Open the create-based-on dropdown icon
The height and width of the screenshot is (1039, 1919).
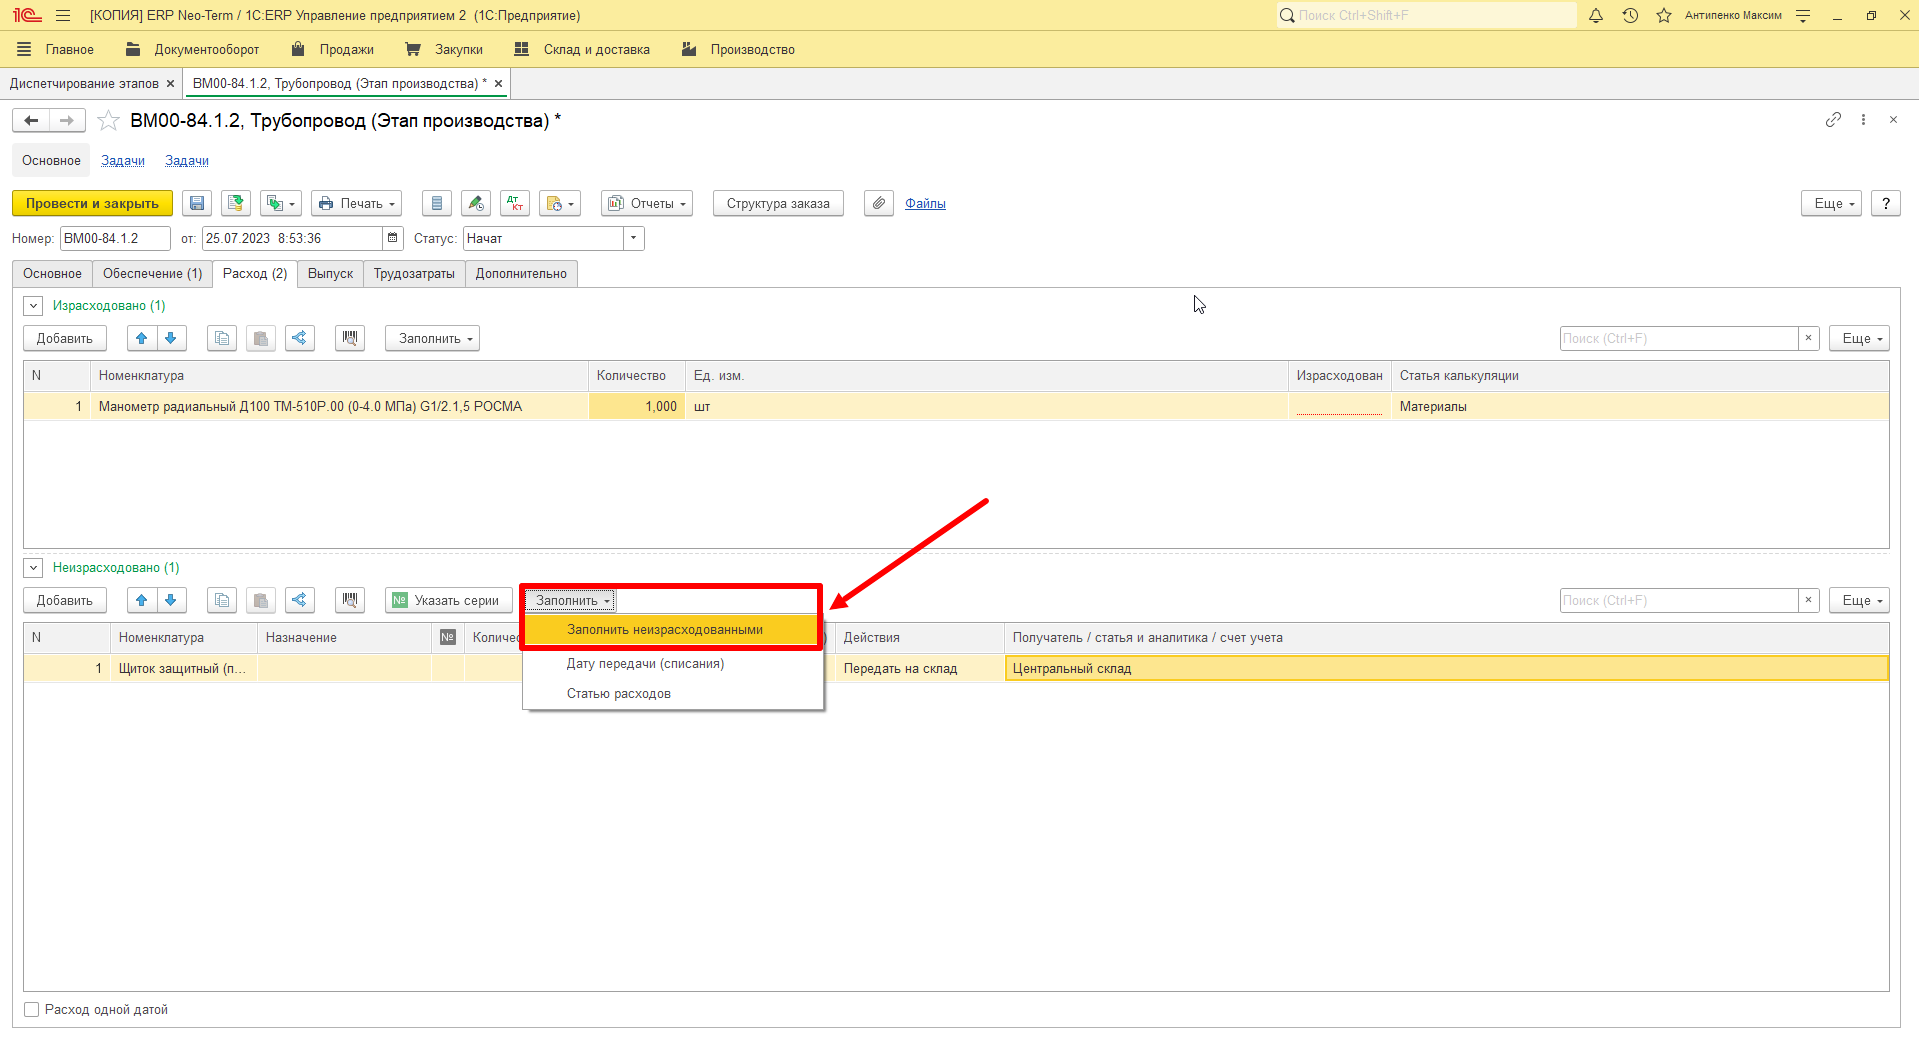click(281, 203)
